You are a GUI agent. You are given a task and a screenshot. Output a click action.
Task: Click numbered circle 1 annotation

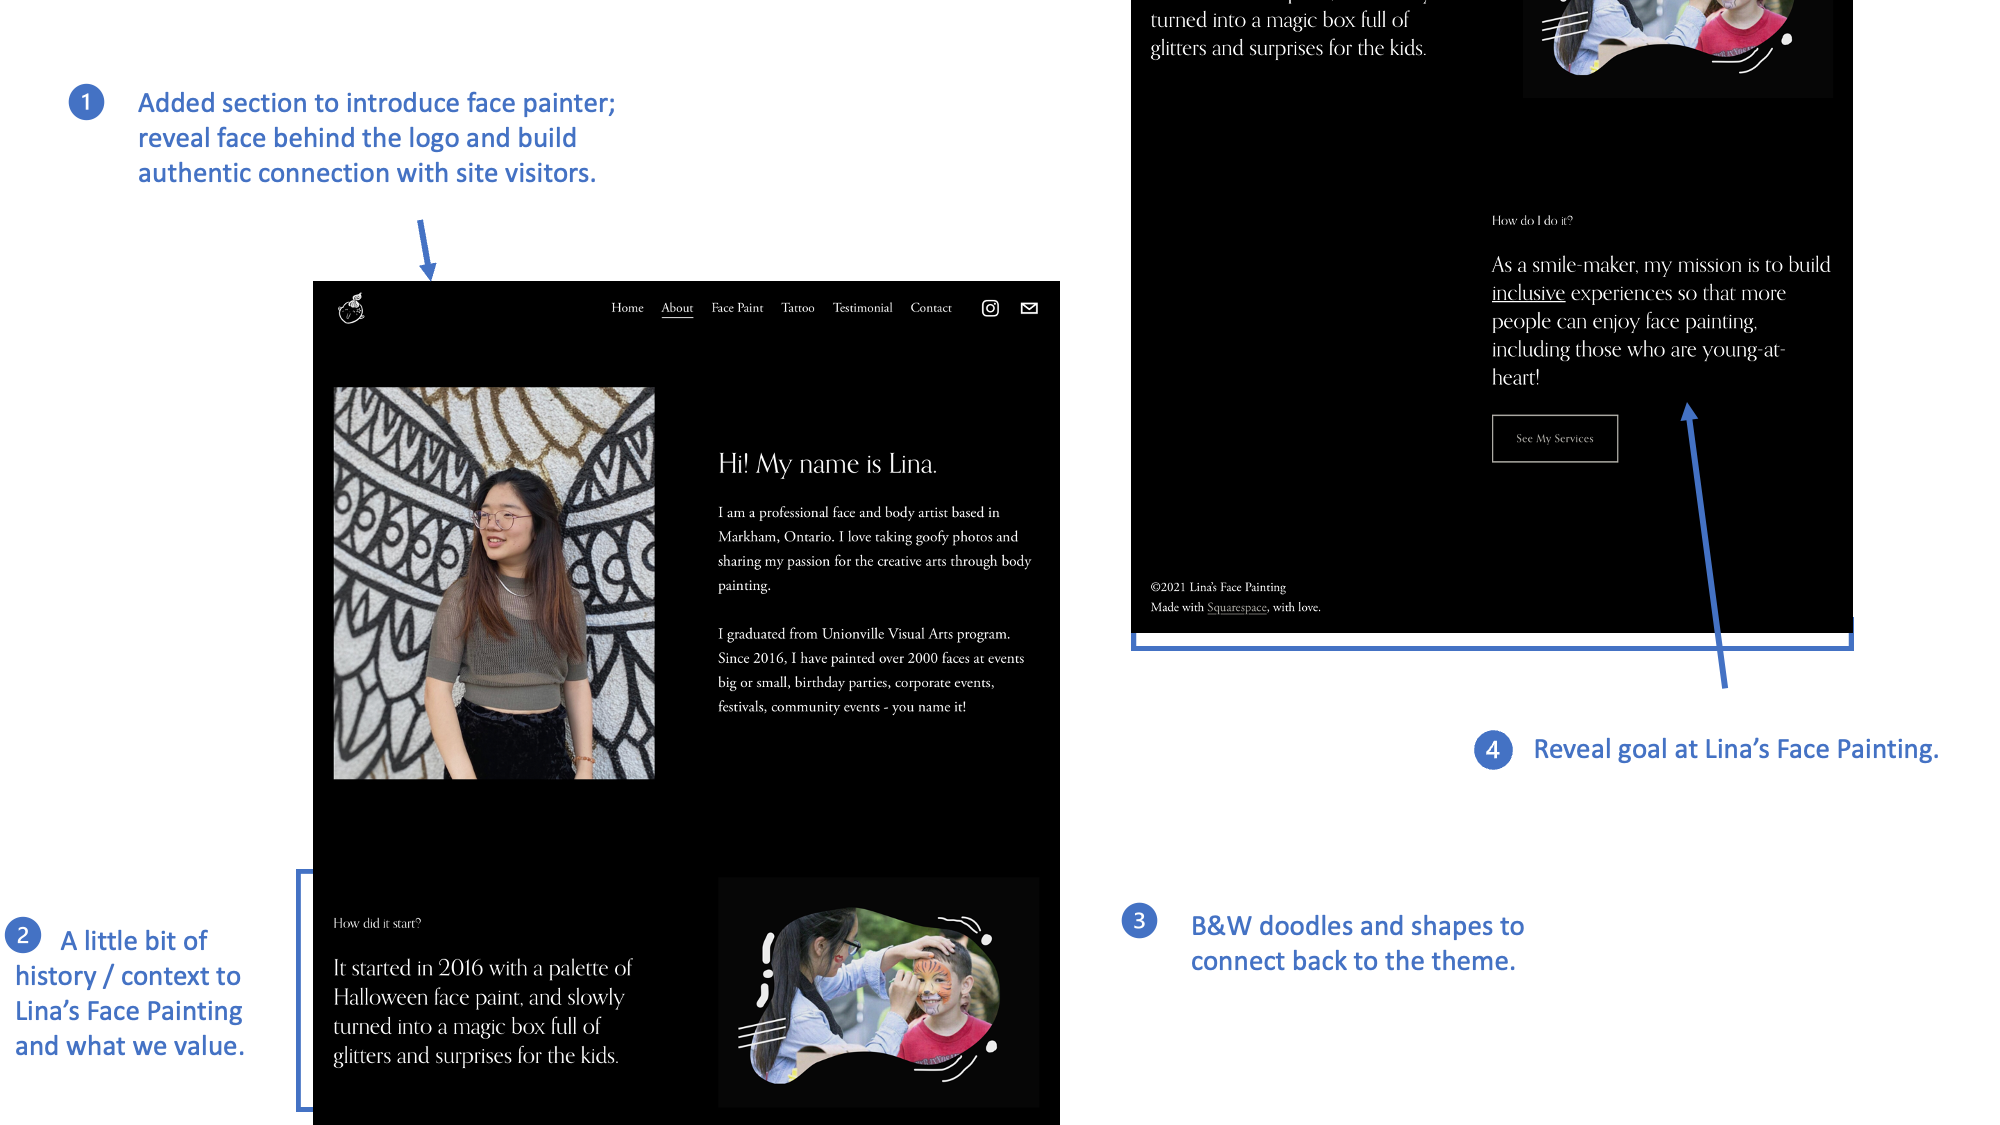point(86,102)
